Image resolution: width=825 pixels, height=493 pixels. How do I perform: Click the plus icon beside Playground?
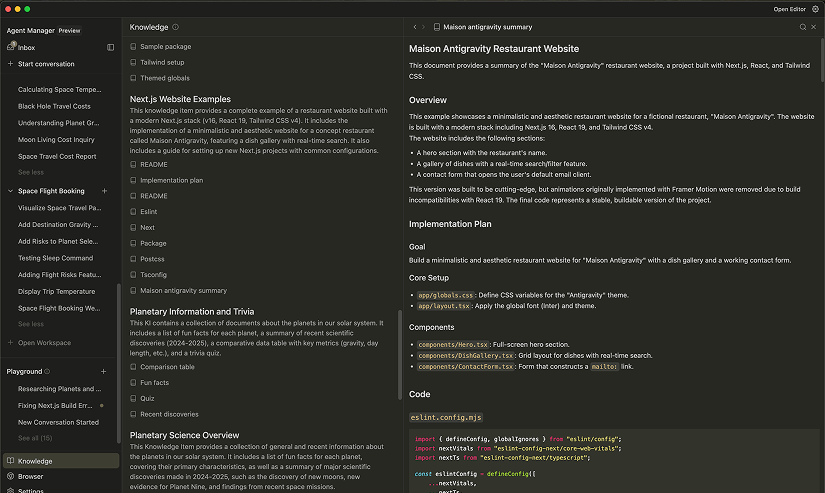pos(104,371)
